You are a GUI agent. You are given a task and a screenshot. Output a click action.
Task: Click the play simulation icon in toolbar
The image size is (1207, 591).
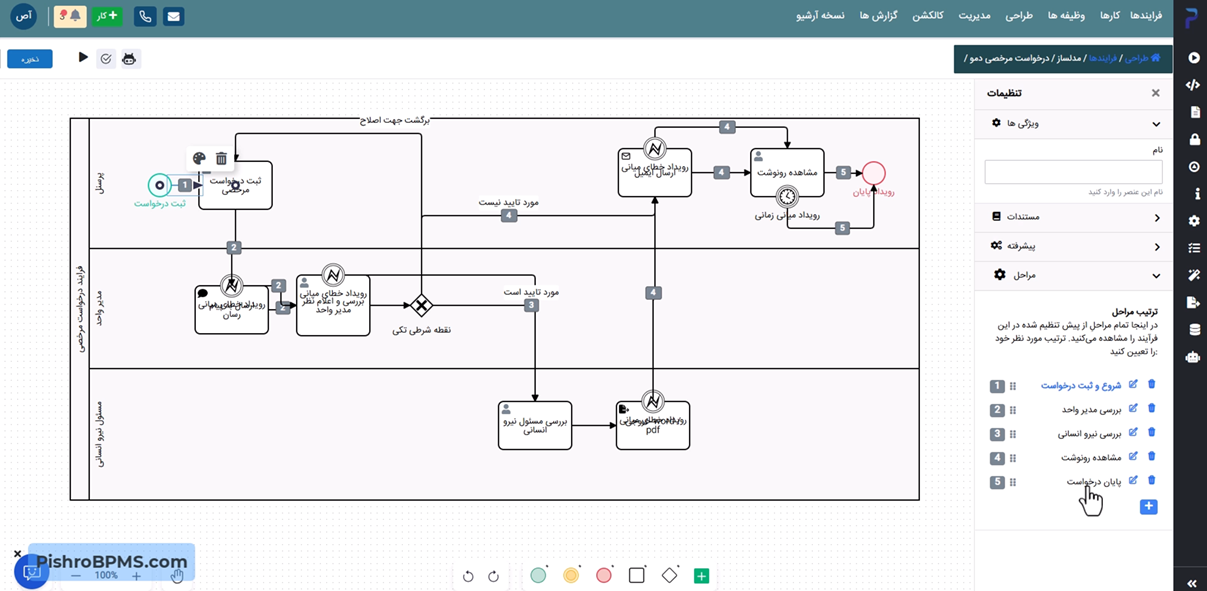pyautogui.click(x=83, y=58)
